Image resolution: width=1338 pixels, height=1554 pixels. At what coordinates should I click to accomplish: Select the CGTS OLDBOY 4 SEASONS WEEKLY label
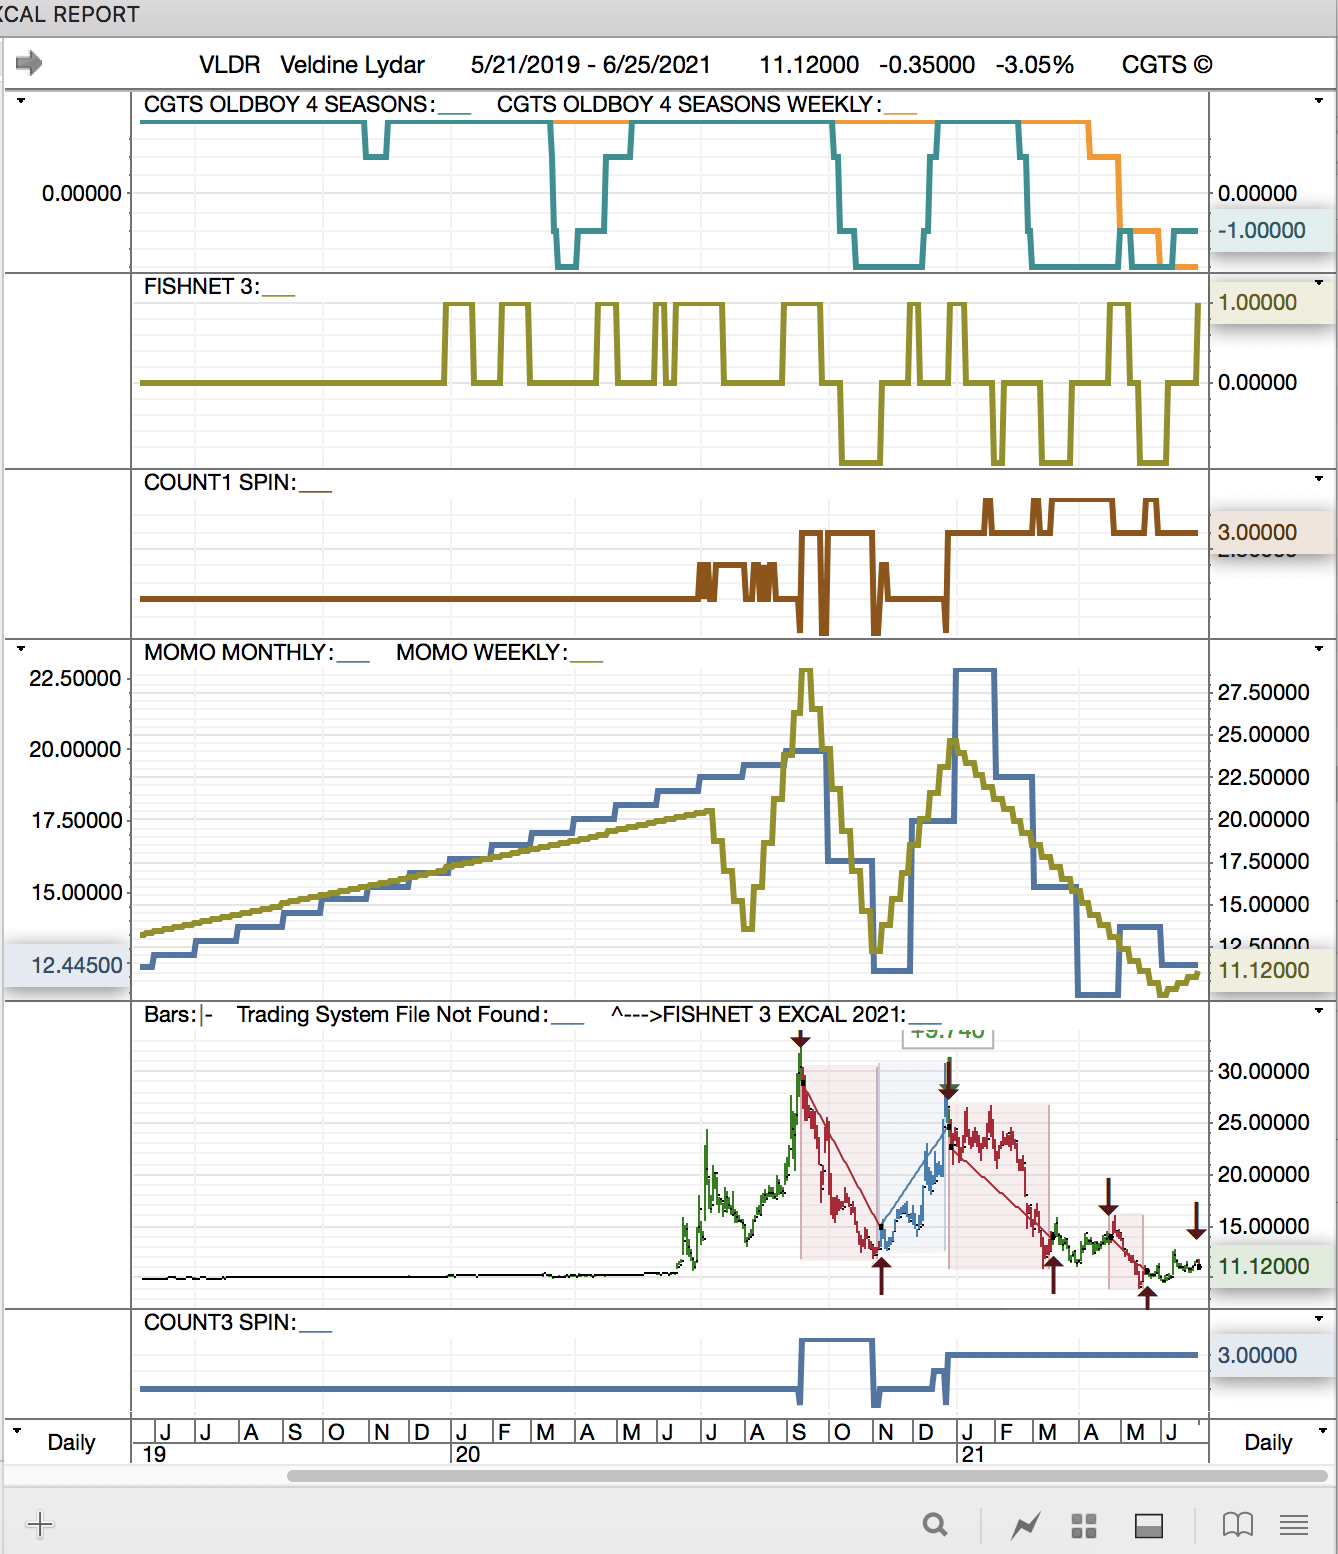[x=689, y=104]
